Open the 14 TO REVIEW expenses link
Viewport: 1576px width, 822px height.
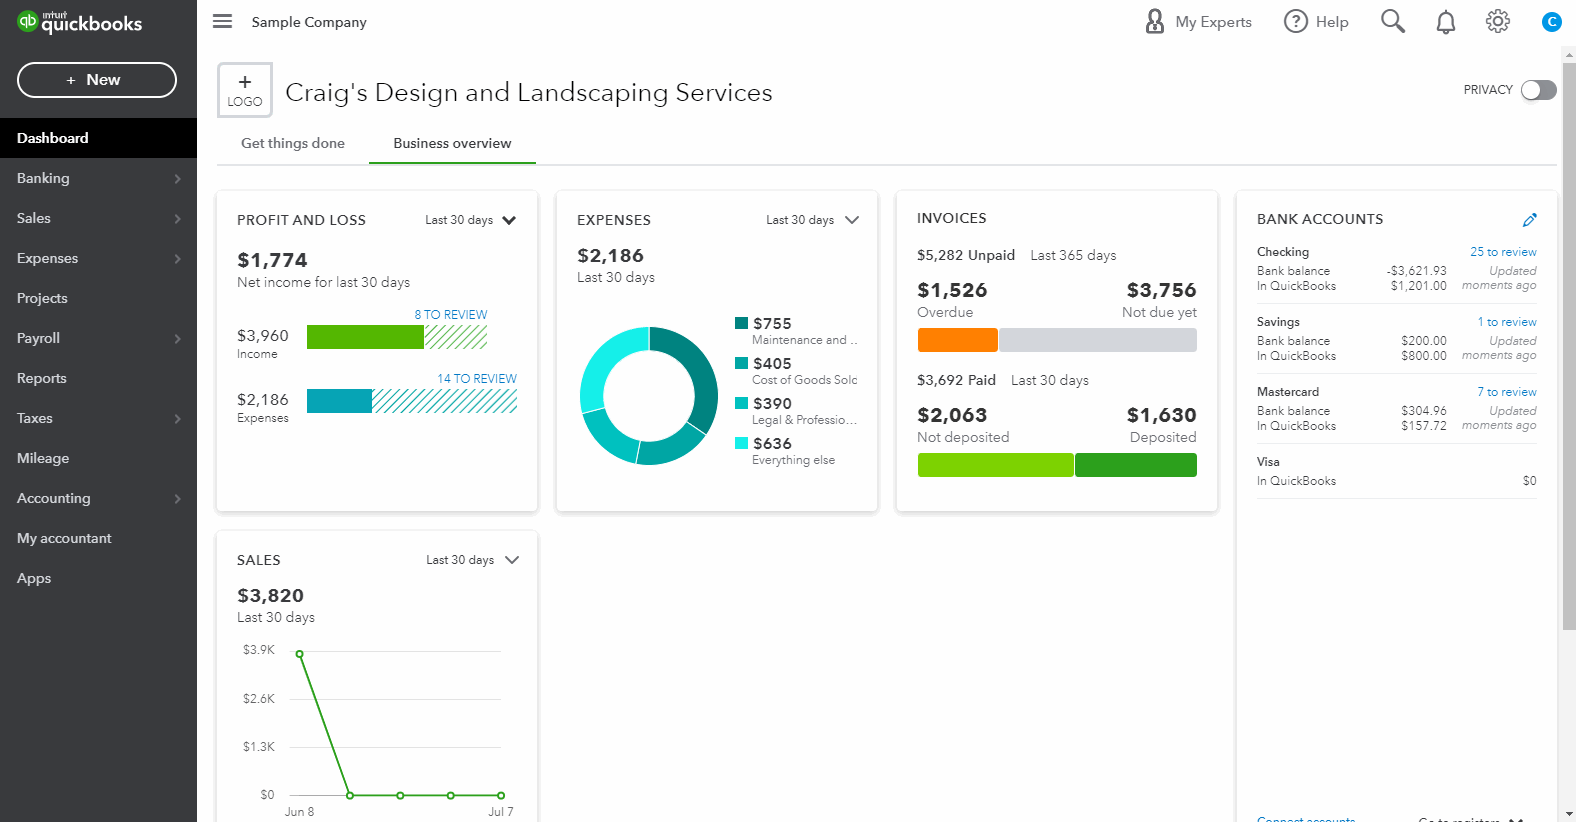[477, 378]
